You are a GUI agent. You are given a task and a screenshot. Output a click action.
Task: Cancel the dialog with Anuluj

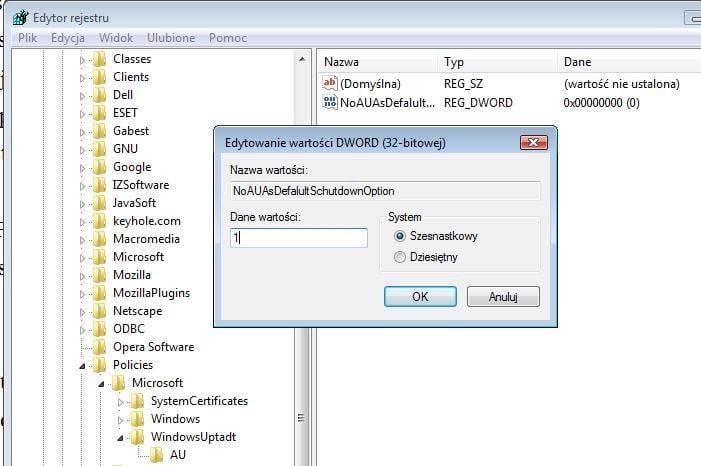pyautogui.click(x=503, y=297)
